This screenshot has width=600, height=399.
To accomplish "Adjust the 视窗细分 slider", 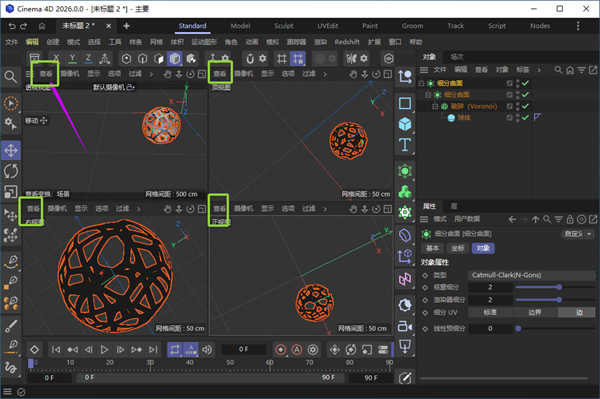I will pyautogui.click(x=555, y=287).
